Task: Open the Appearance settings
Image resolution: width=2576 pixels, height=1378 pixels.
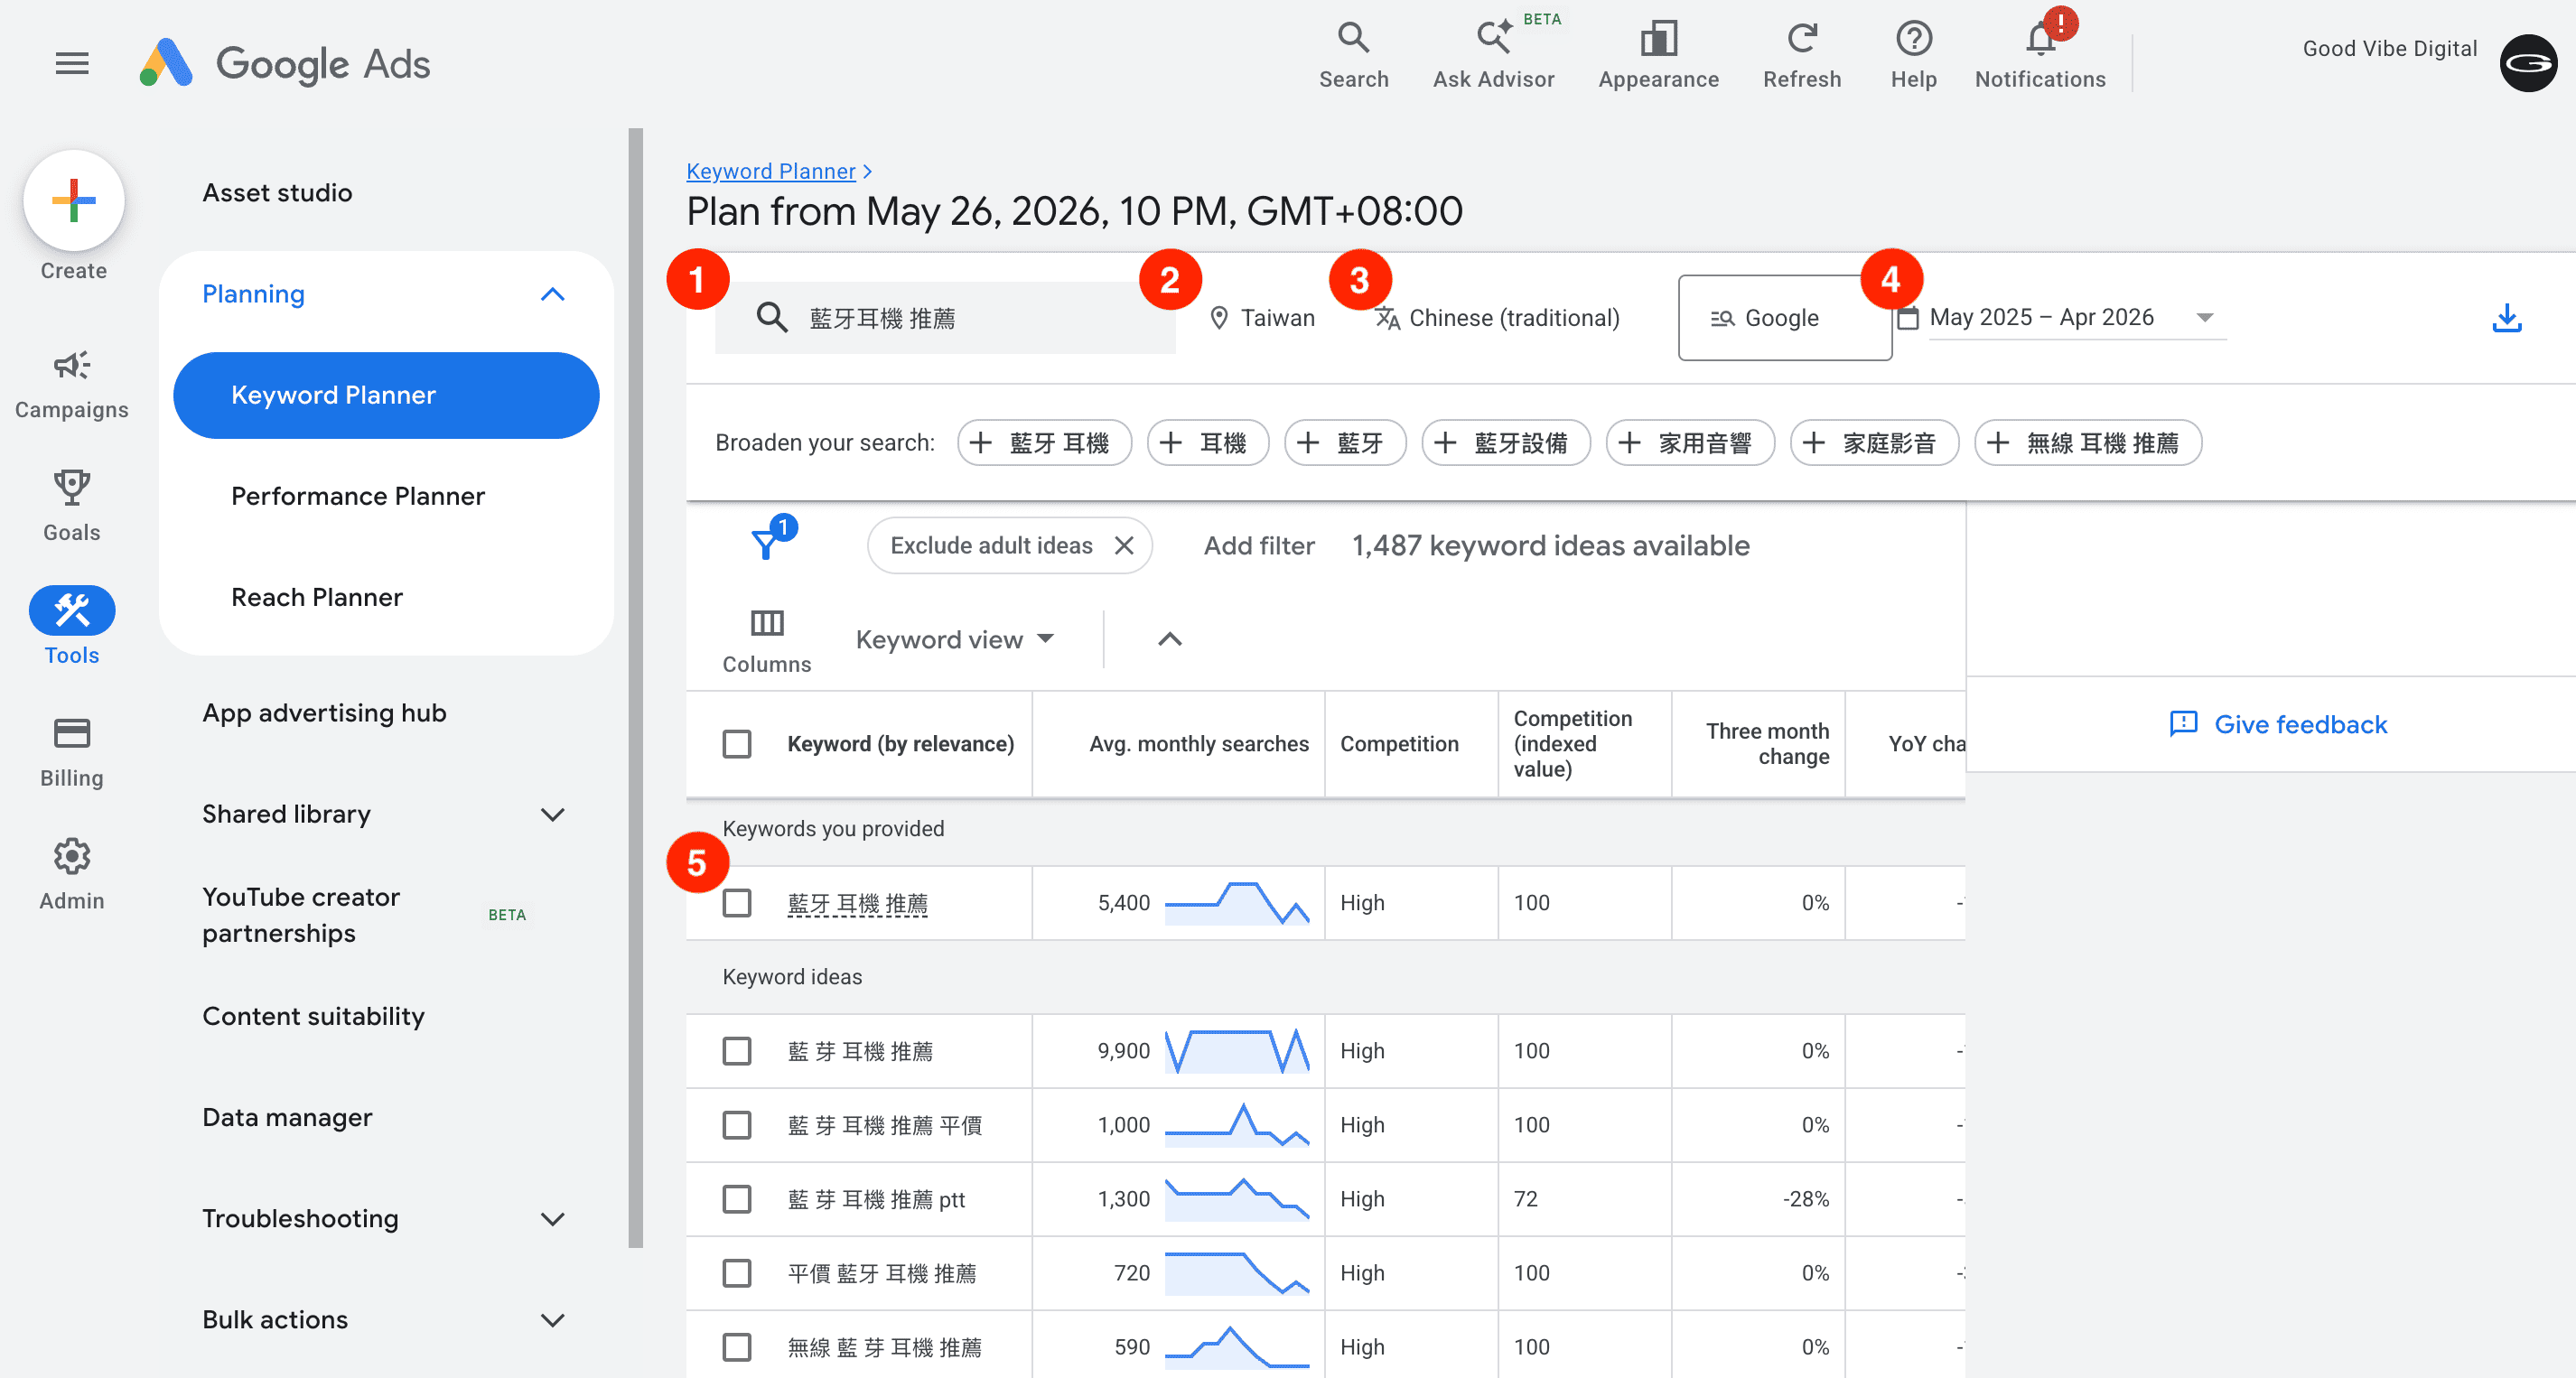Action: click(x=1658, y=56)
